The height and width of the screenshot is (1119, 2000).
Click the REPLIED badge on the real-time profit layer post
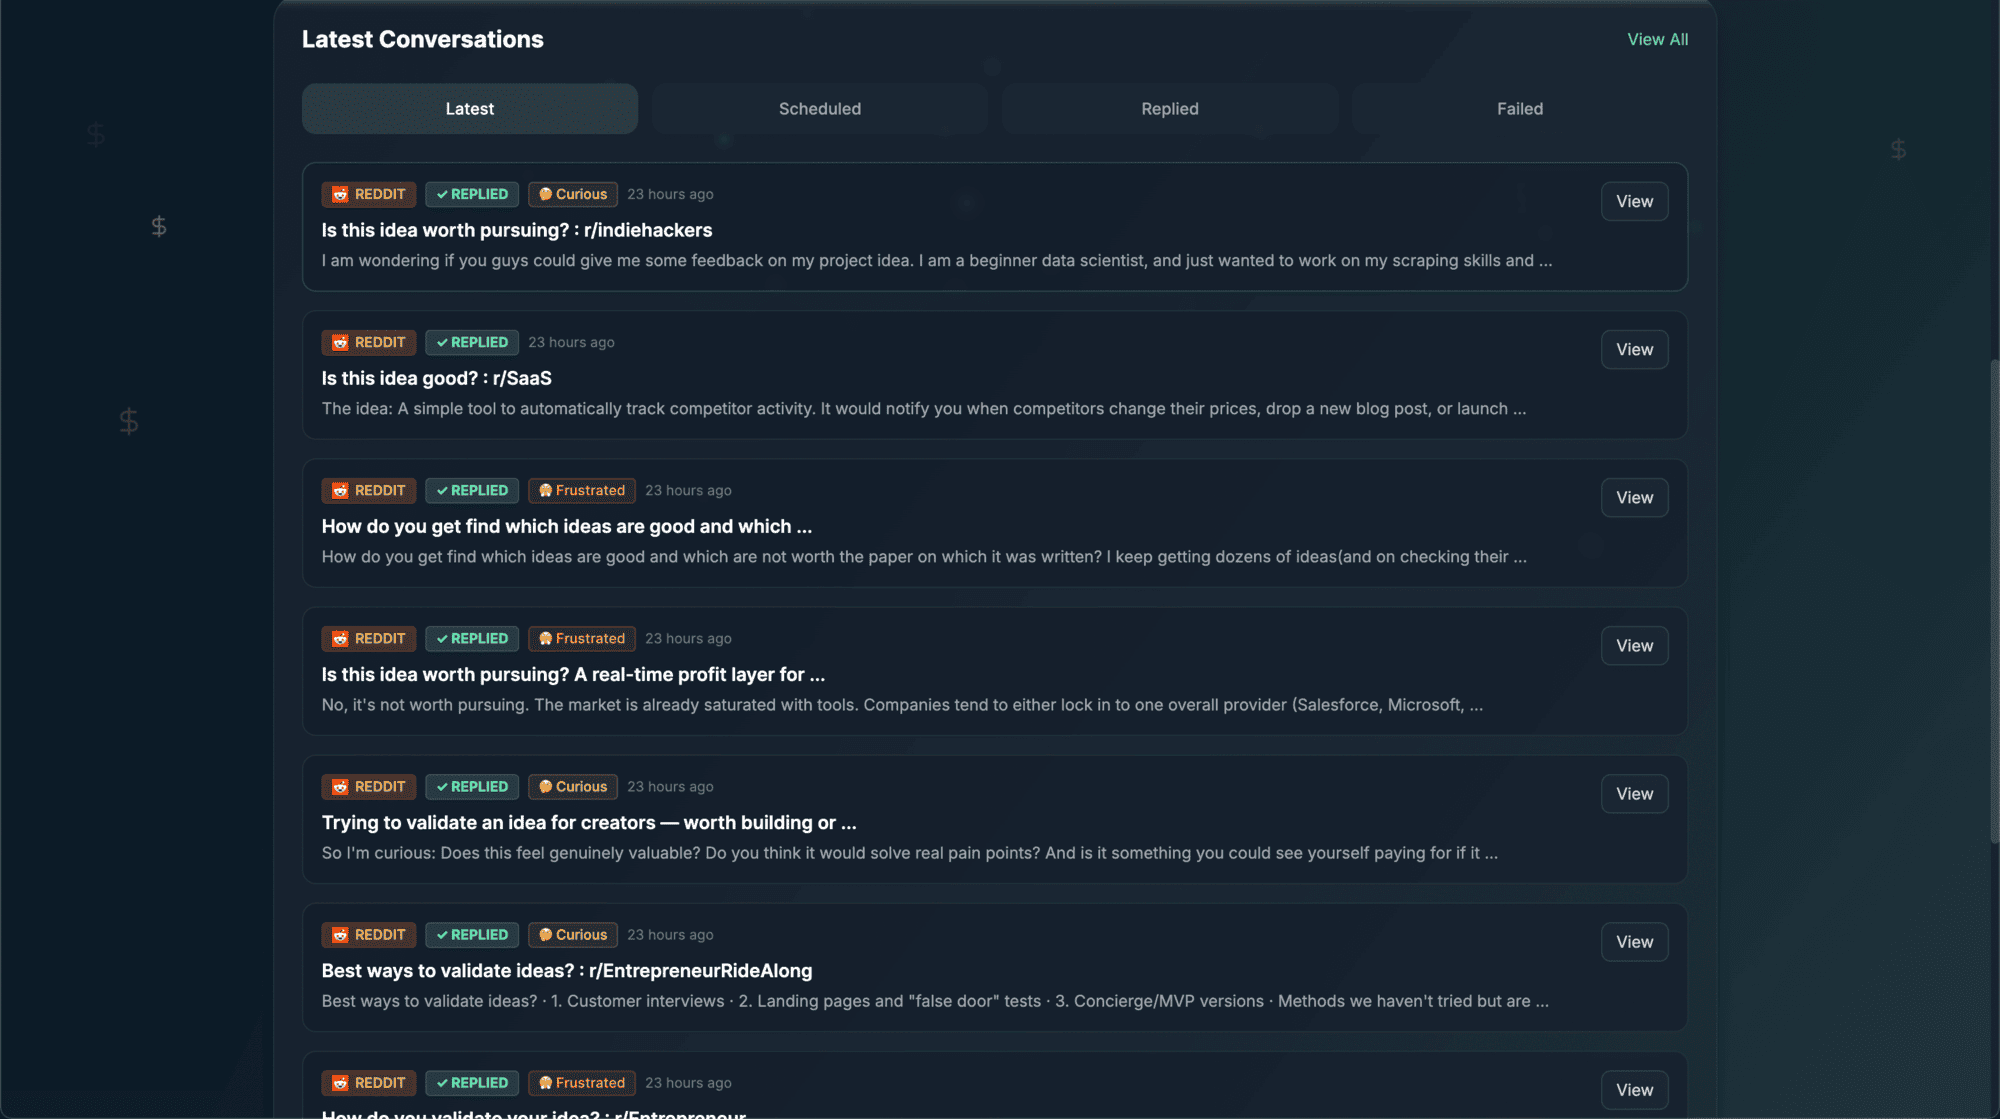click(x=471, y=638)
